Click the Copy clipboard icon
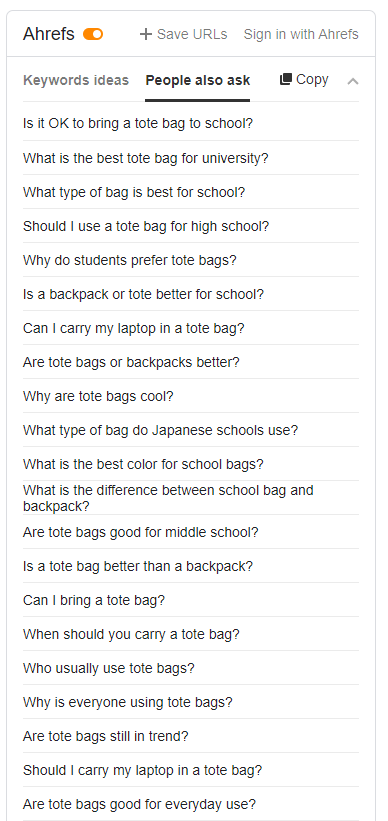Screen dimensions: 388x821 click(285, 79)
